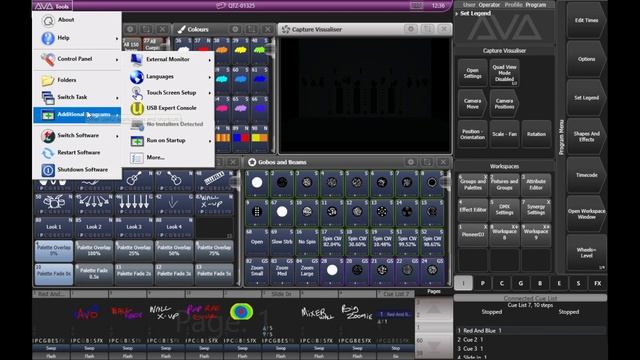Select white circle palette 28
640x360 pixels.
[x=332, y=271]
